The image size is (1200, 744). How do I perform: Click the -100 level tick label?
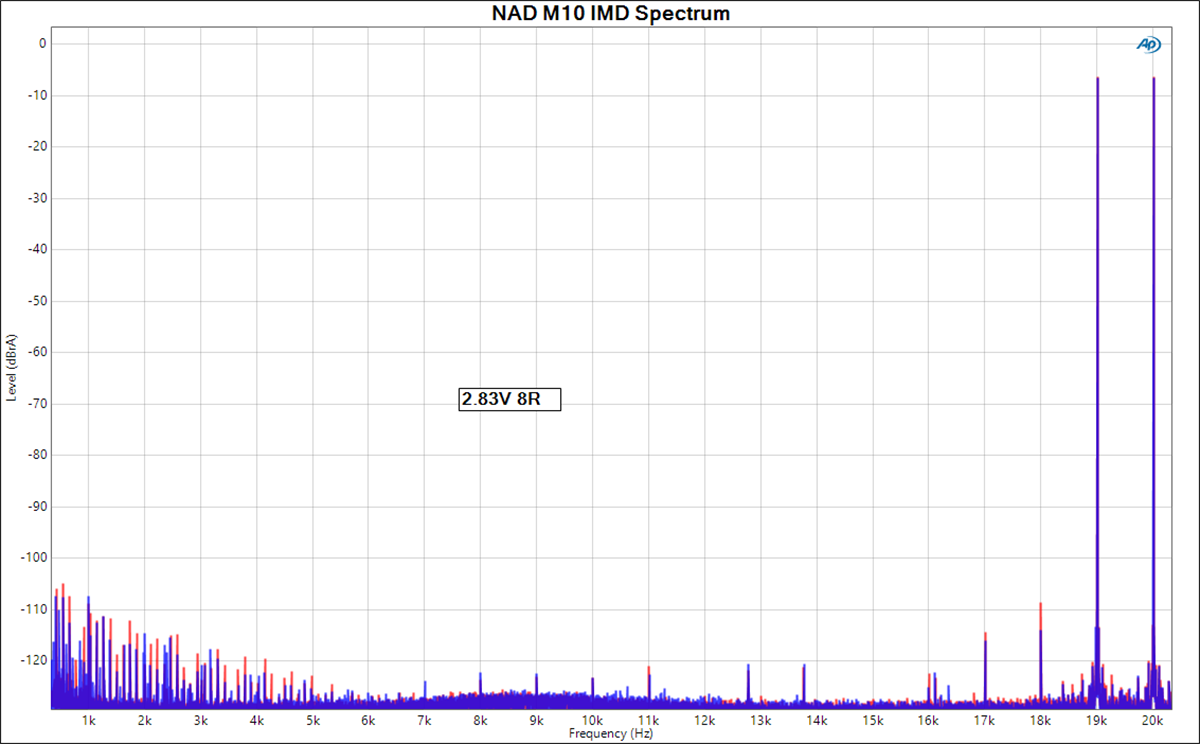(x=35, y=557)
